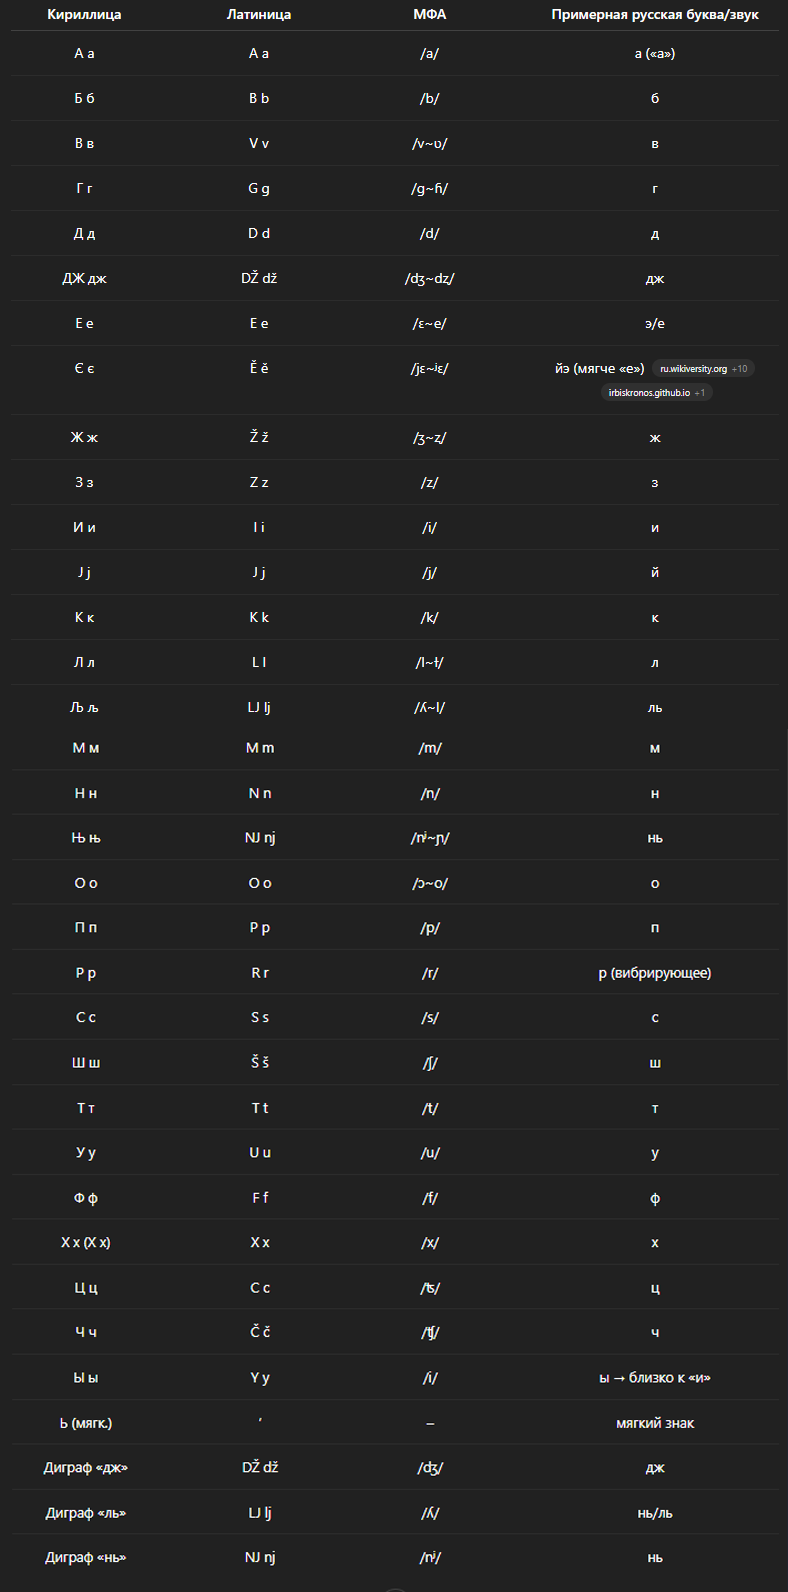Click the «мягкий знак» cell
The image size is (788, 1592).
tap(655, 1423)
